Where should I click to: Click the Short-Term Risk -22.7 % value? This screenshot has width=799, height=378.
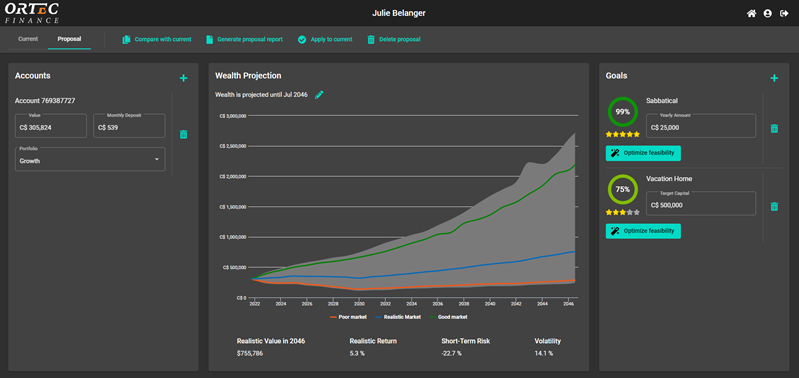(x=451, y=353)
